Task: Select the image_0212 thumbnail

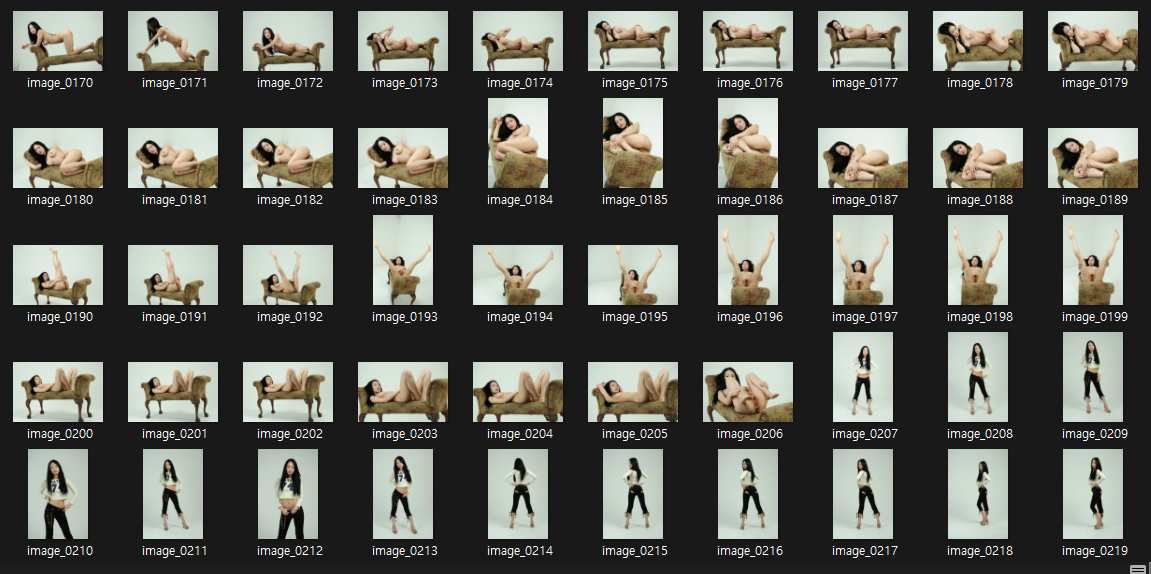Action: pos(288,494)
